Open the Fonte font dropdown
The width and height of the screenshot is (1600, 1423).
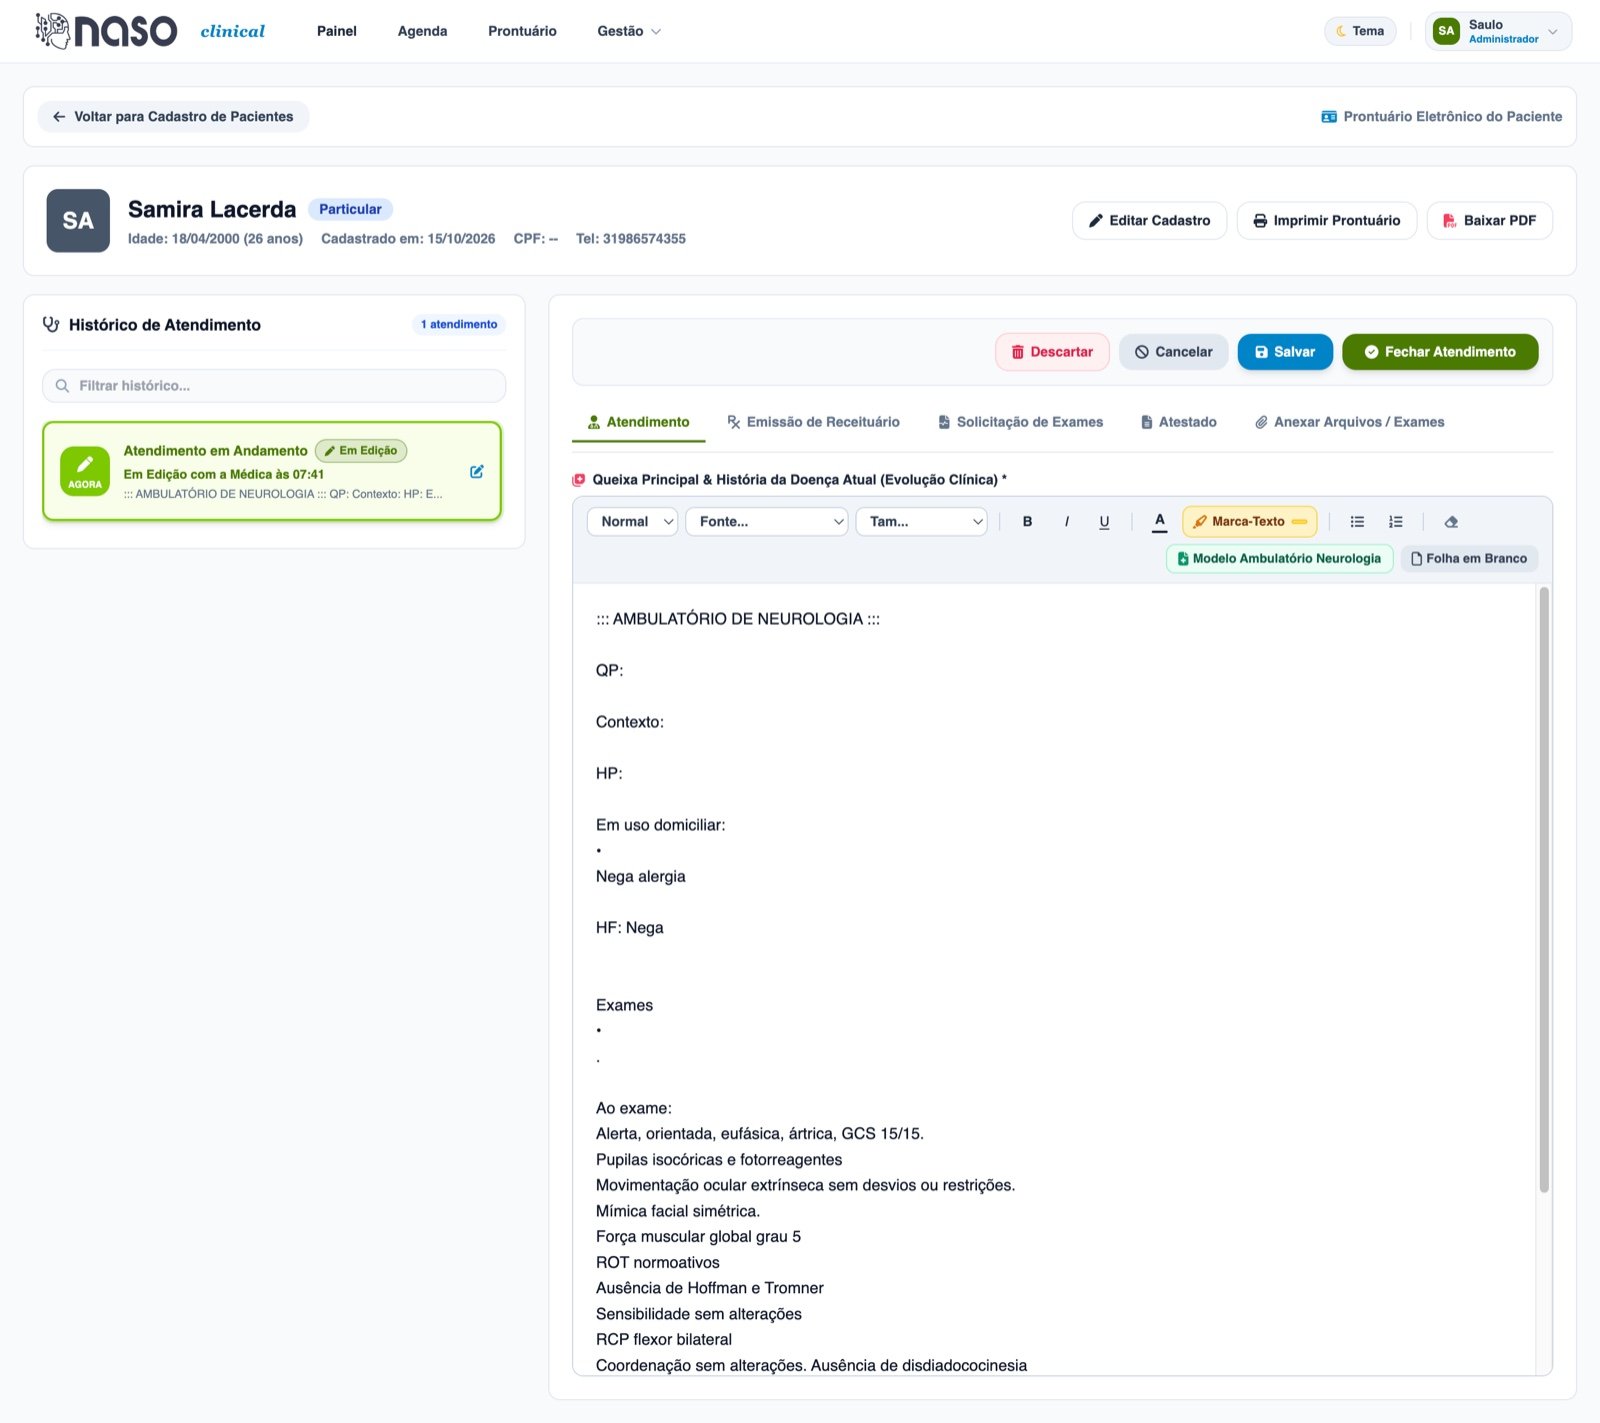(767, 522)
